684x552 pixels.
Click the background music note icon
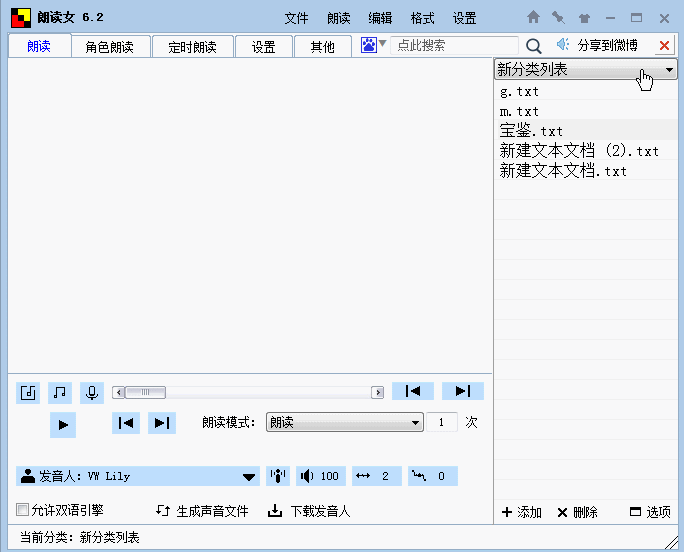pos(60,392)
